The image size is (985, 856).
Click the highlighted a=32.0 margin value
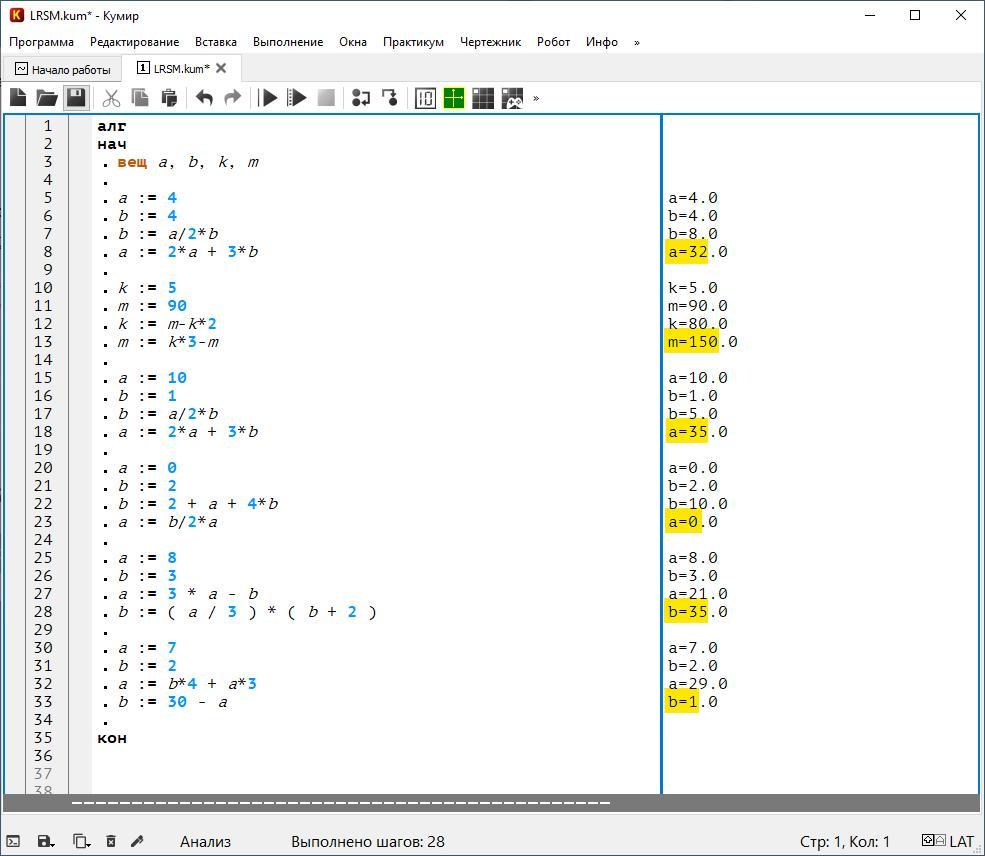click(697, 252)
